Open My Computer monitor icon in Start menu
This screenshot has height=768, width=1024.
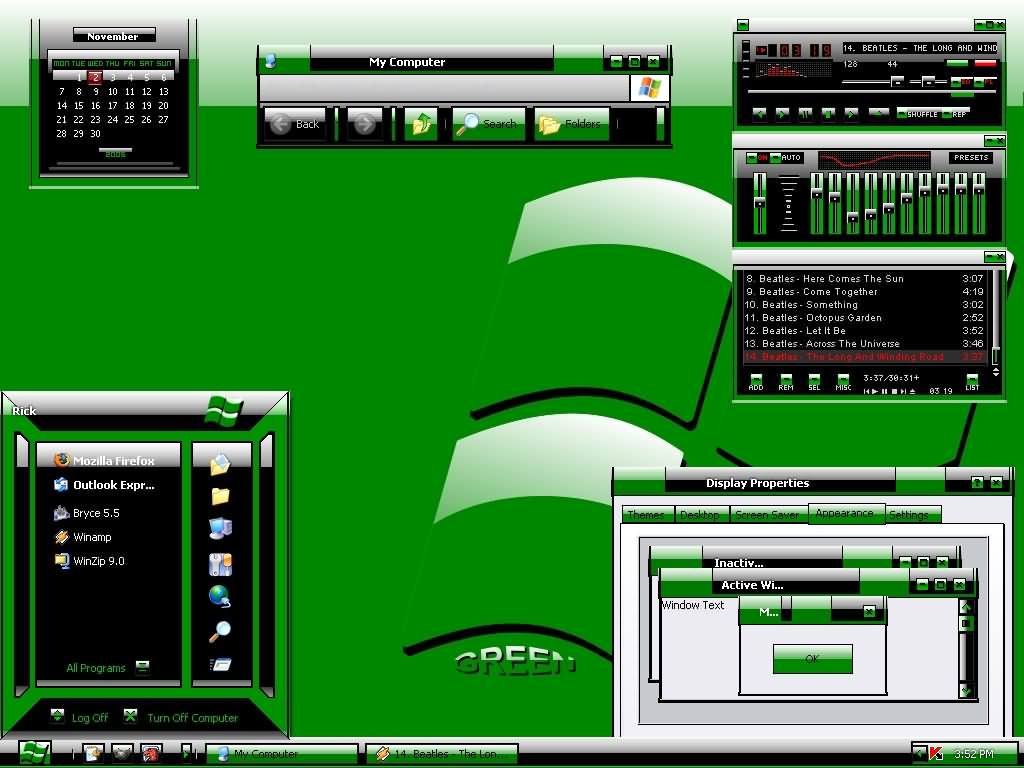coord(221,528)
